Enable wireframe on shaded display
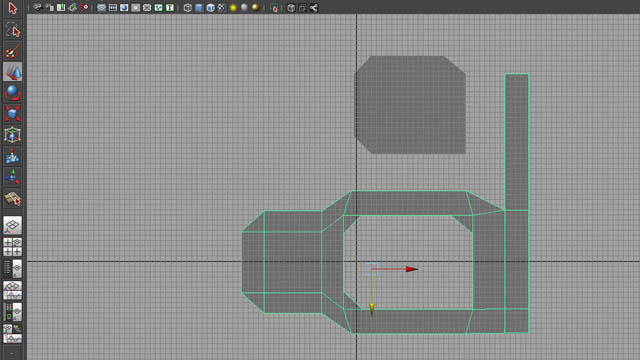Viewport: 640px width, 360px height. (210, 7)
